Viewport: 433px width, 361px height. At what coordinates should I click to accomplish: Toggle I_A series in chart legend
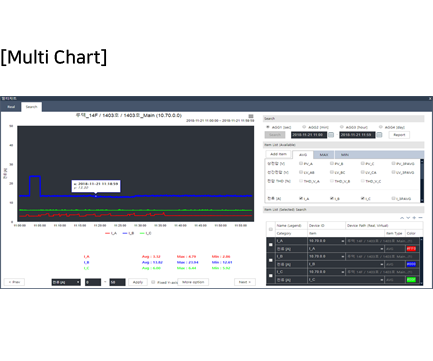pyautogui.click(x=111, y=233)
